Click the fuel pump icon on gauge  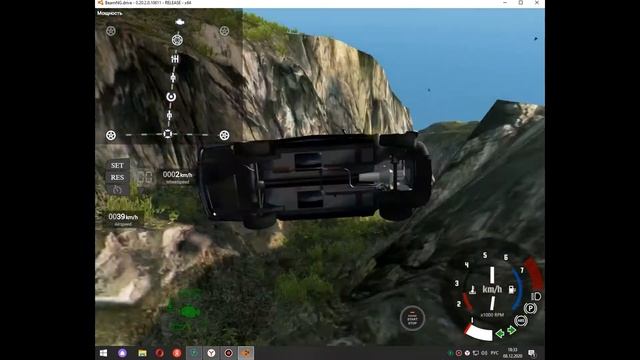[x=512, y=289]
